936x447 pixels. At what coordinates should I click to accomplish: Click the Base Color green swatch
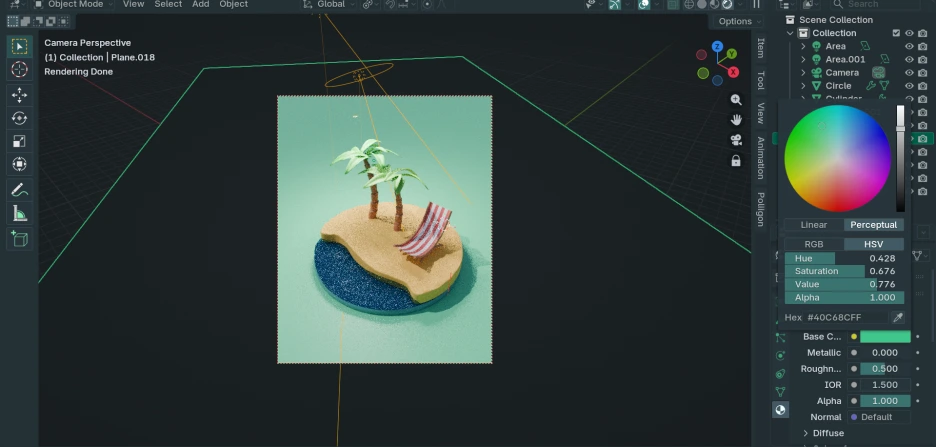pos(885,337)
